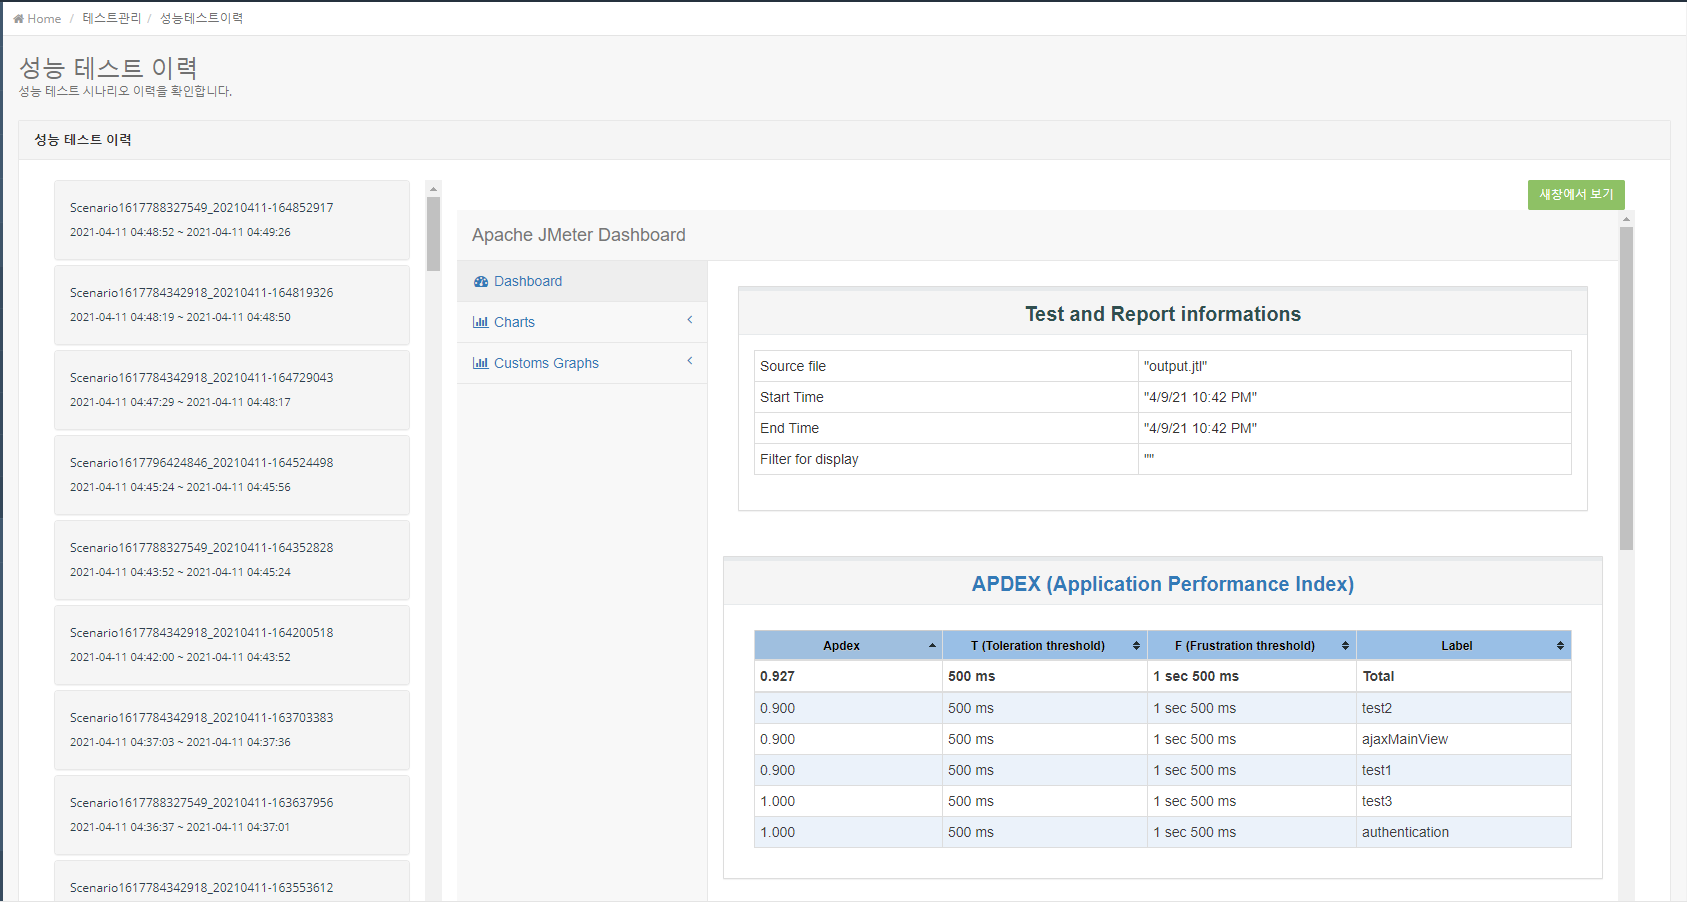
Task: Select Scenario1617784342918_20210411-164729043 entry
Action: [232, 390]
